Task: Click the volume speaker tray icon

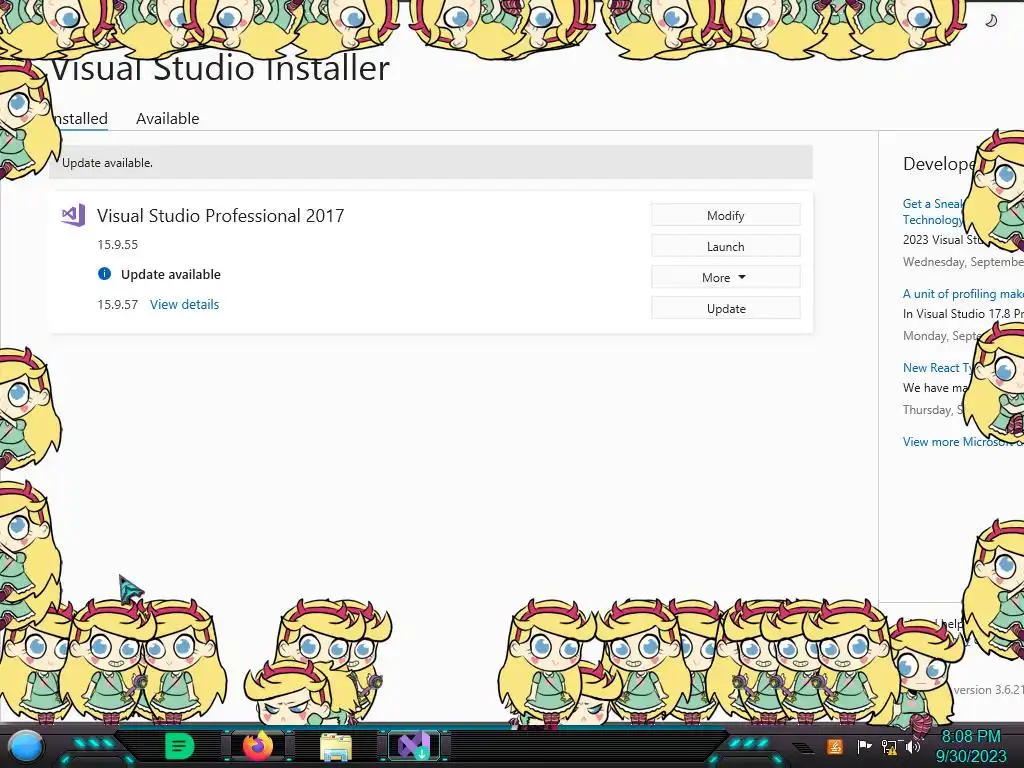Action: (912, 746)
